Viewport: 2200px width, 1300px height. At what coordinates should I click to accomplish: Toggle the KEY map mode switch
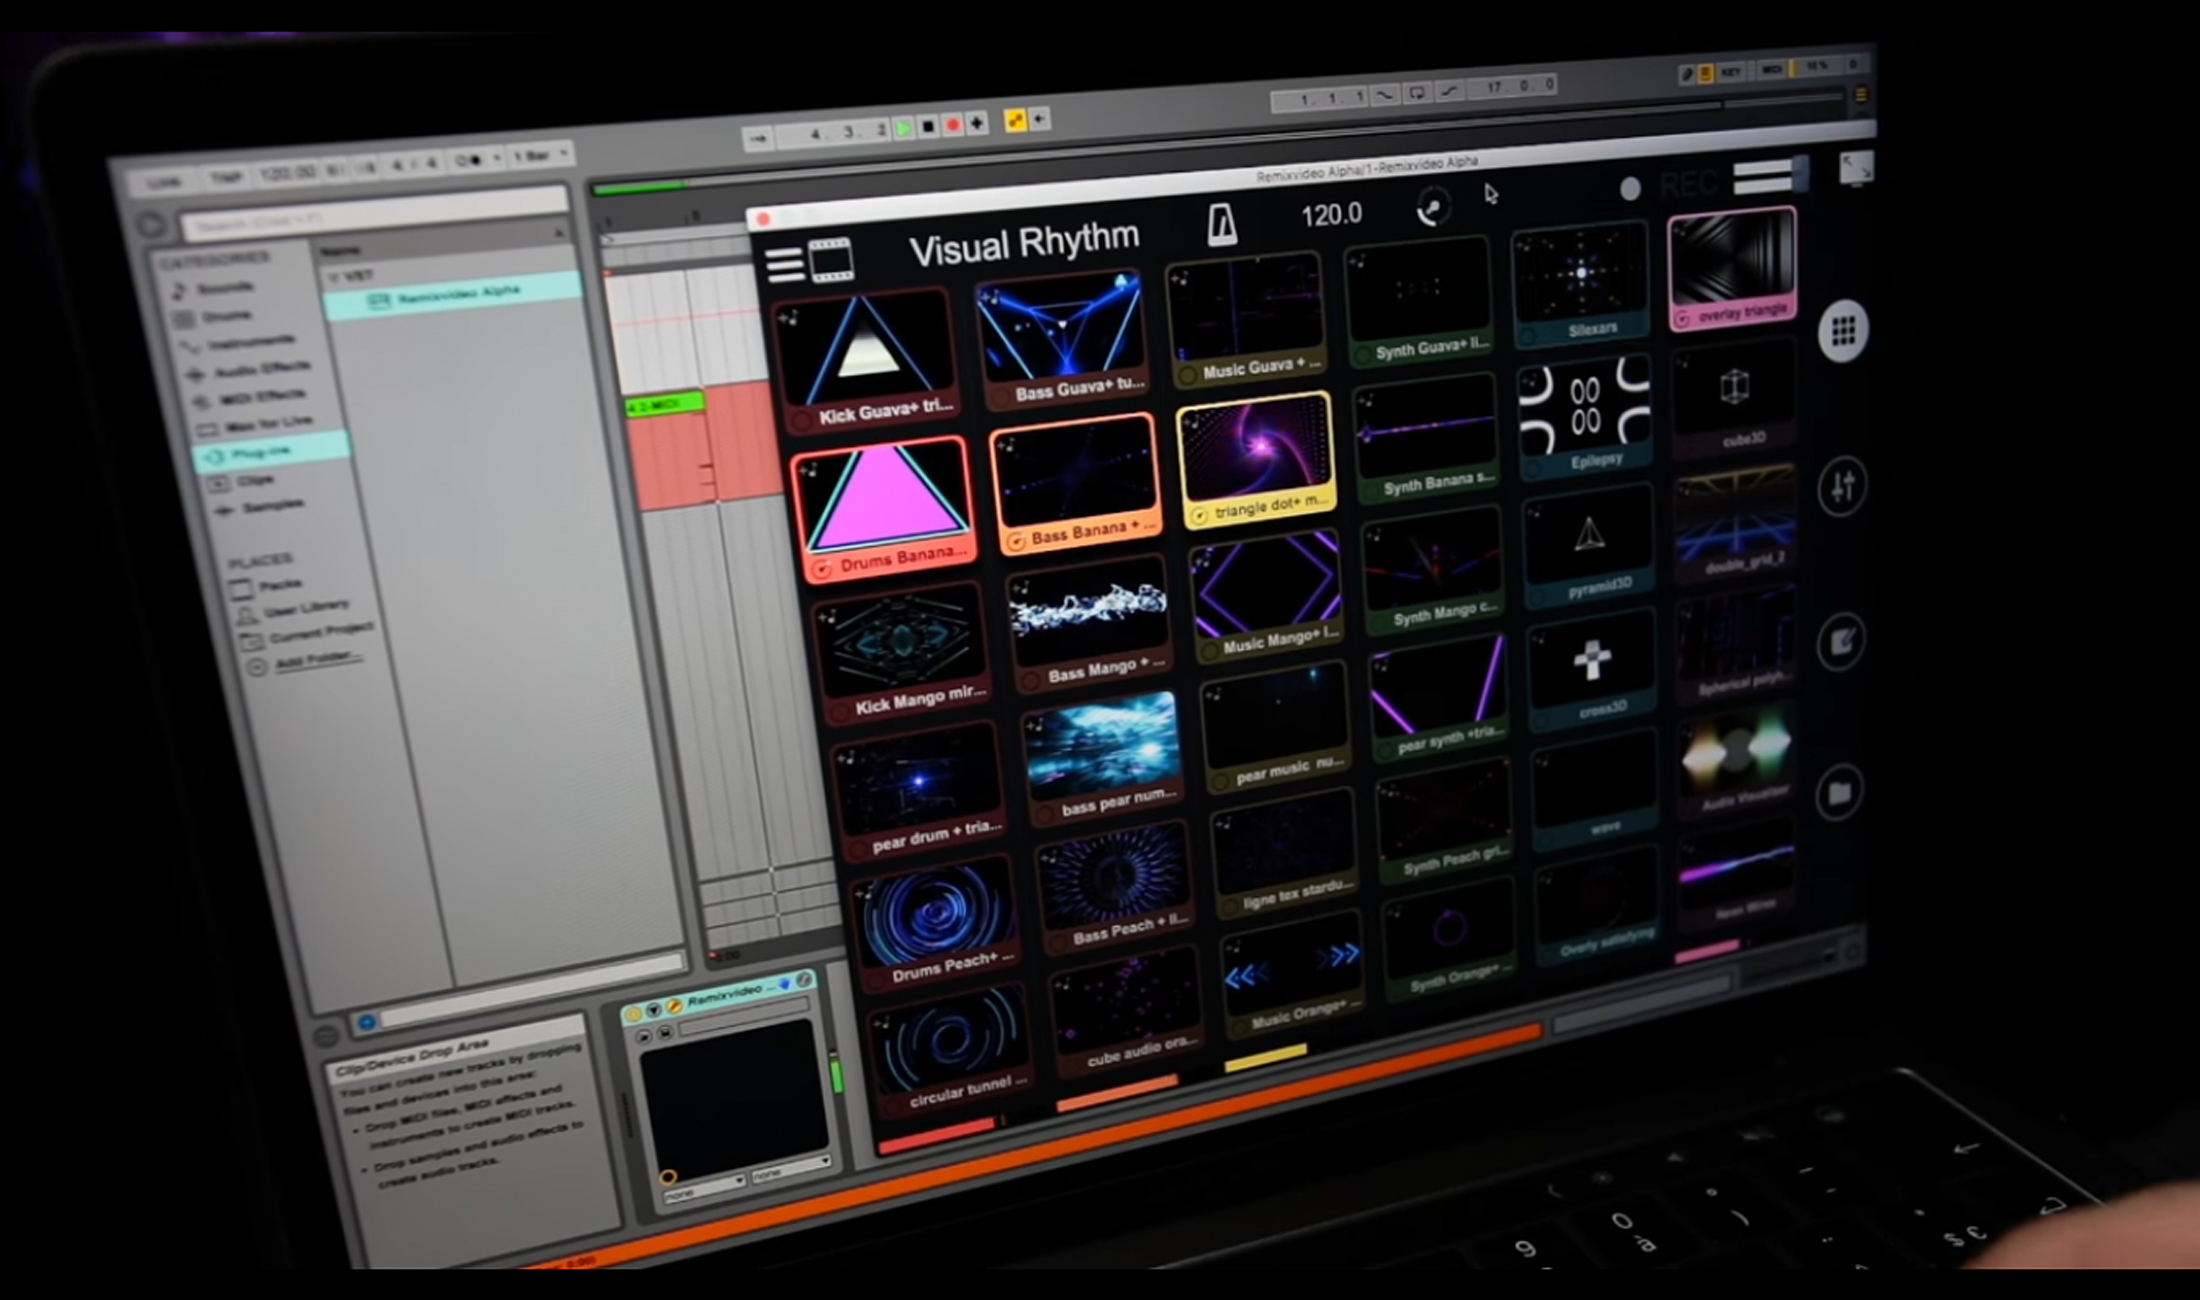pos(1730,72)
